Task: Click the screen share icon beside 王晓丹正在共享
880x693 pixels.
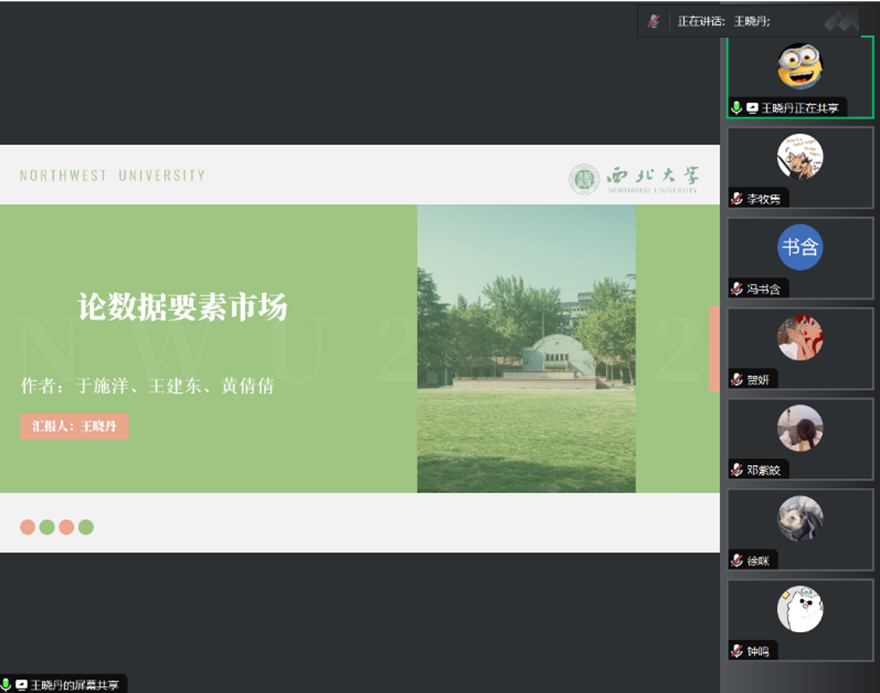Action: (752, 108)
